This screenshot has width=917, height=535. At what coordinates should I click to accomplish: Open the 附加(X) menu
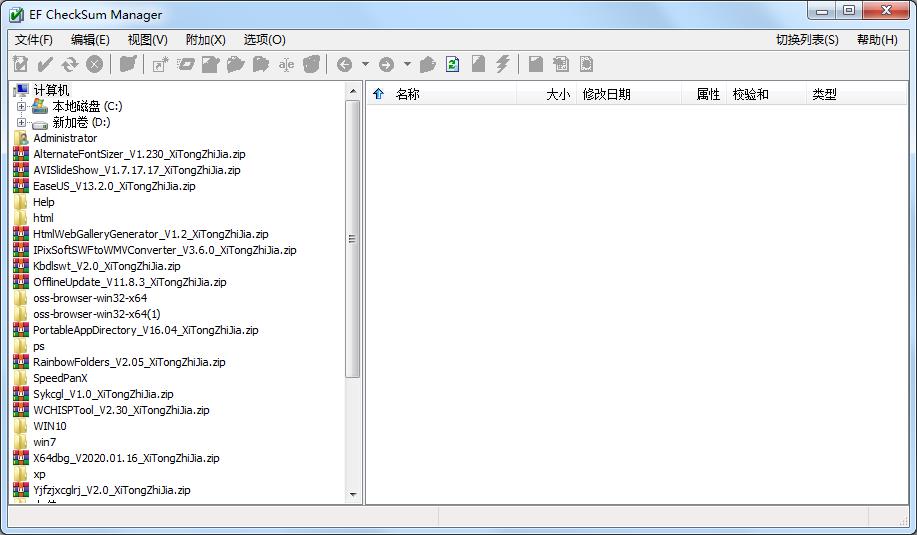[x=205, y=39]
